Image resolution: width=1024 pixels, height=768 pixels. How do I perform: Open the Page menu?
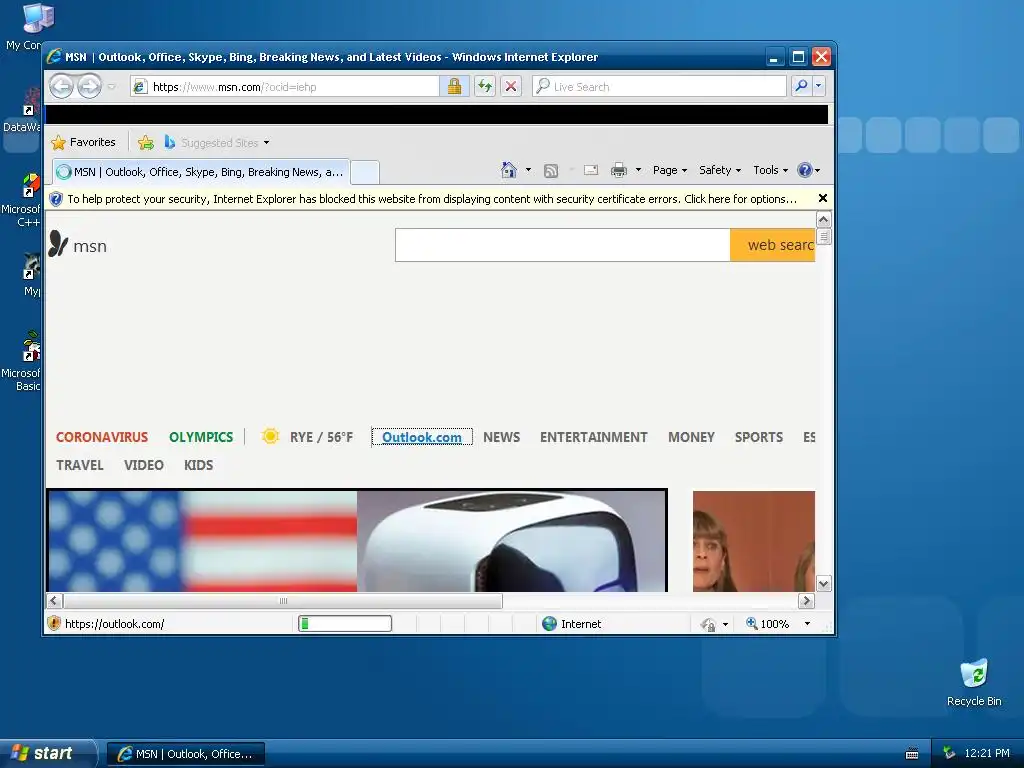click(670, 170)
